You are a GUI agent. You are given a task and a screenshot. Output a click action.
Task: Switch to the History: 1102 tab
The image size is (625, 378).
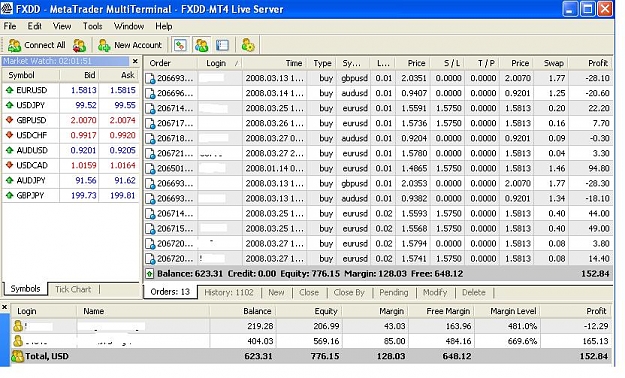pos(229,292)
